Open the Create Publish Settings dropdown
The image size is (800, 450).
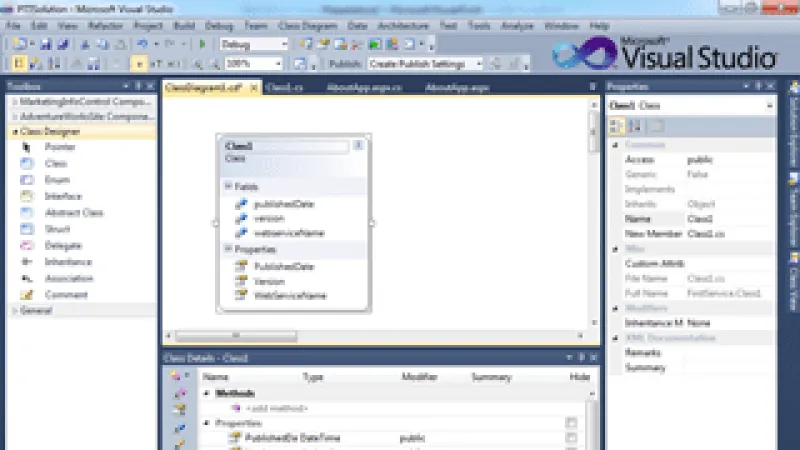[x=479, y=64]
